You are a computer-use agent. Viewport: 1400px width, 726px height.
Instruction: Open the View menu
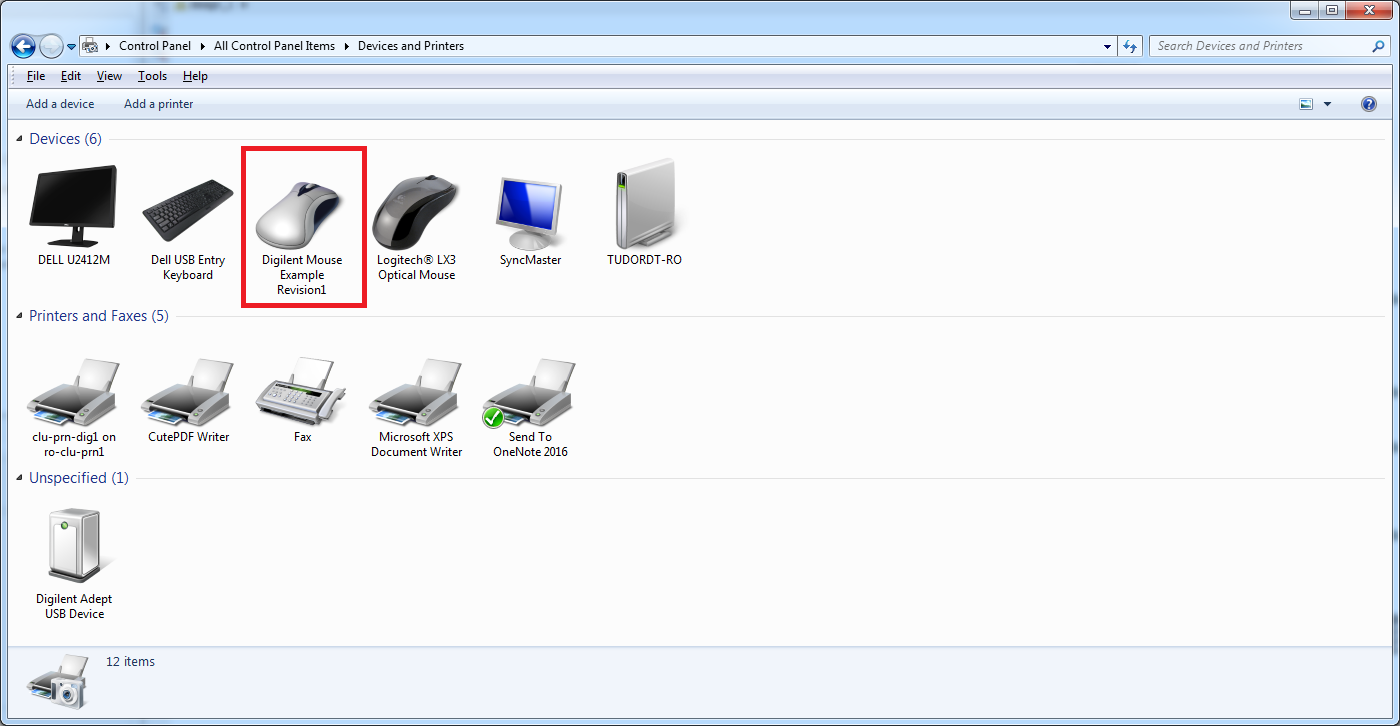tap(109, 76)
